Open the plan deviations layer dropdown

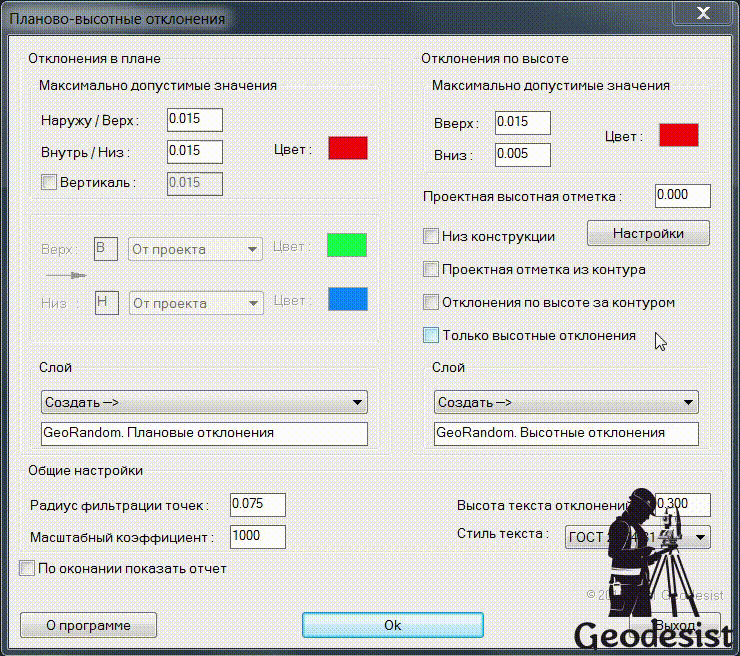coord(204,402)
